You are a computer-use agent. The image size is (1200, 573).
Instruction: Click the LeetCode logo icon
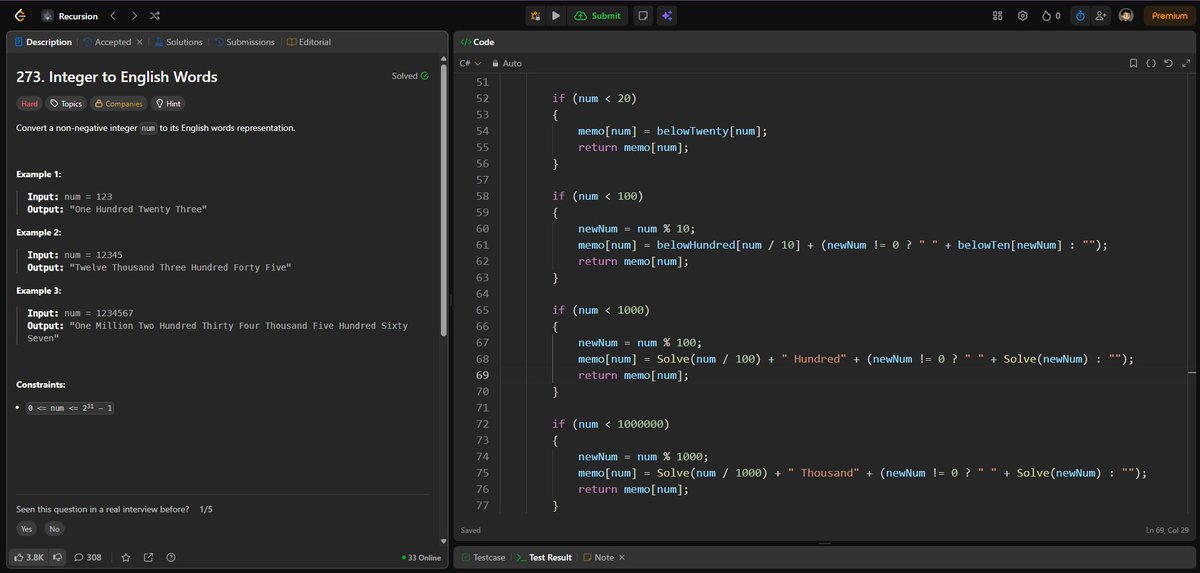pos(18,16)
